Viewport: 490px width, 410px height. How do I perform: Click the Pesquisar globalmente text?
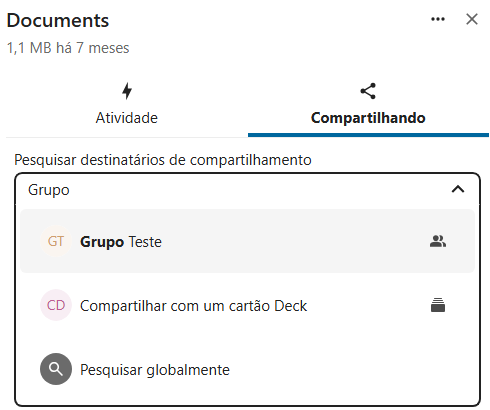coord(155,370)
